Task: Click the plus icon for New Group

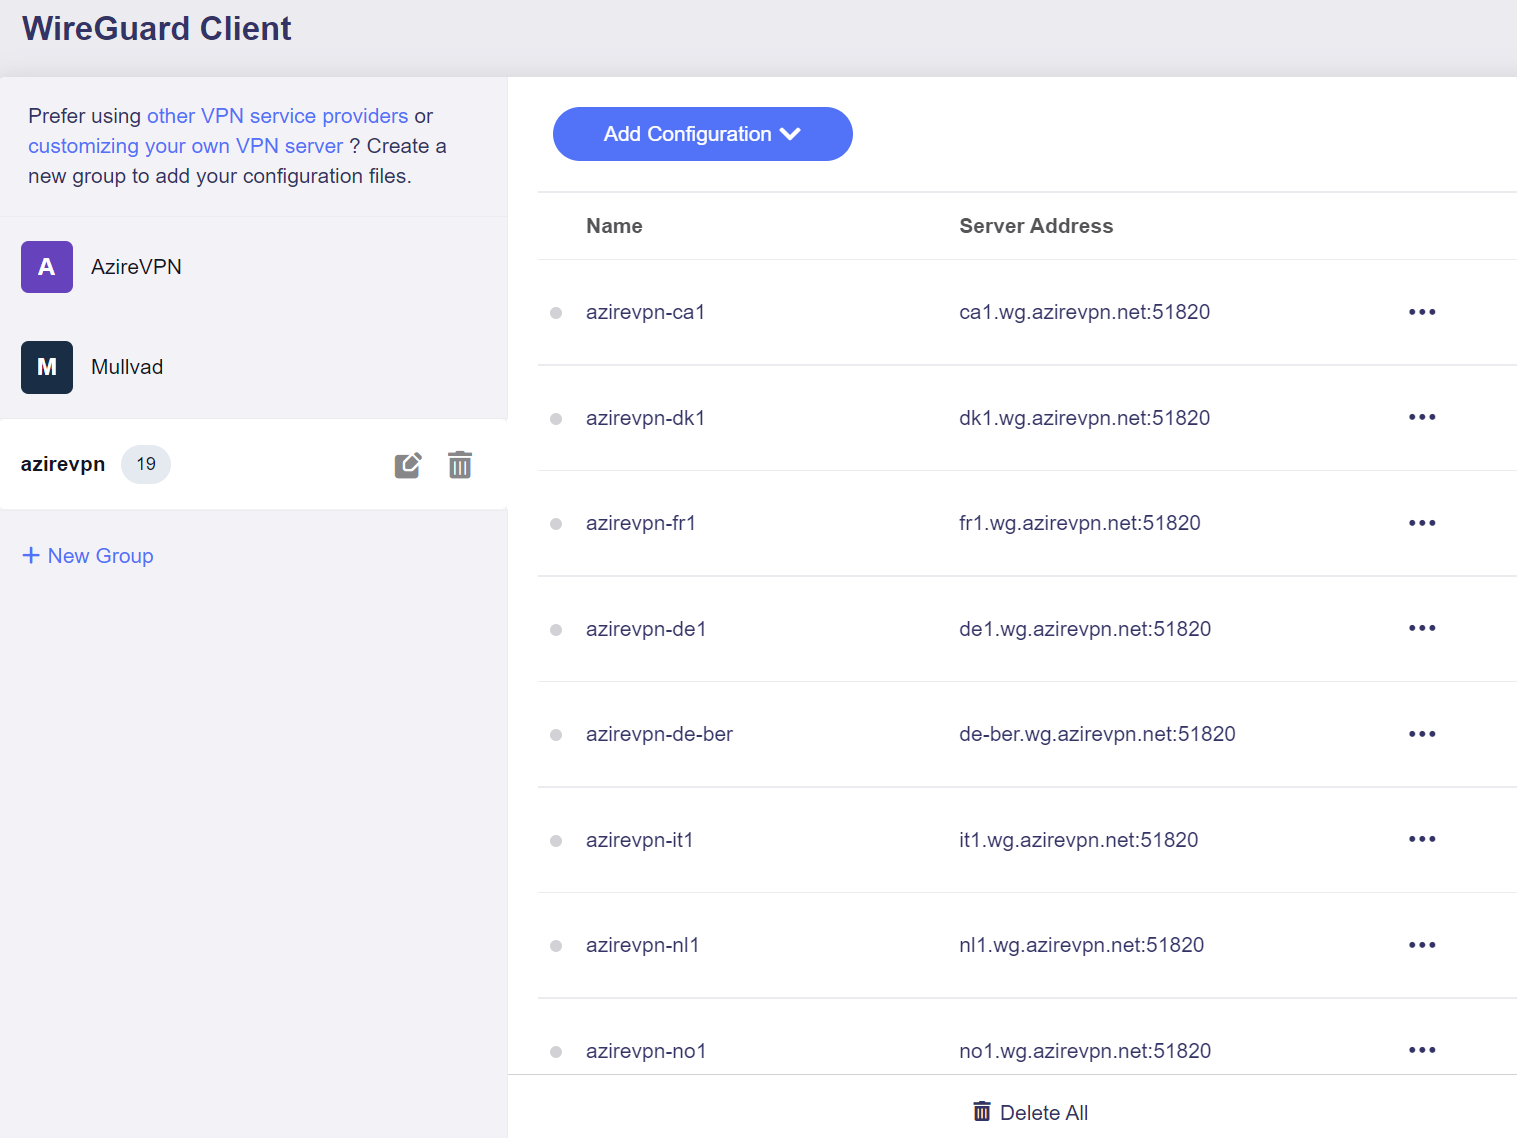Action: click(31, 555)
